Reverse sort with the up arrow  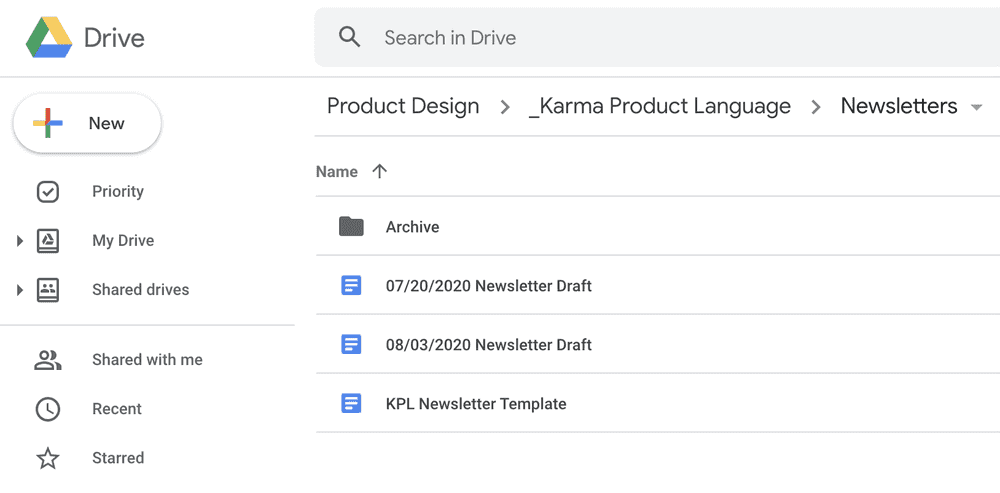click(379, 171)
